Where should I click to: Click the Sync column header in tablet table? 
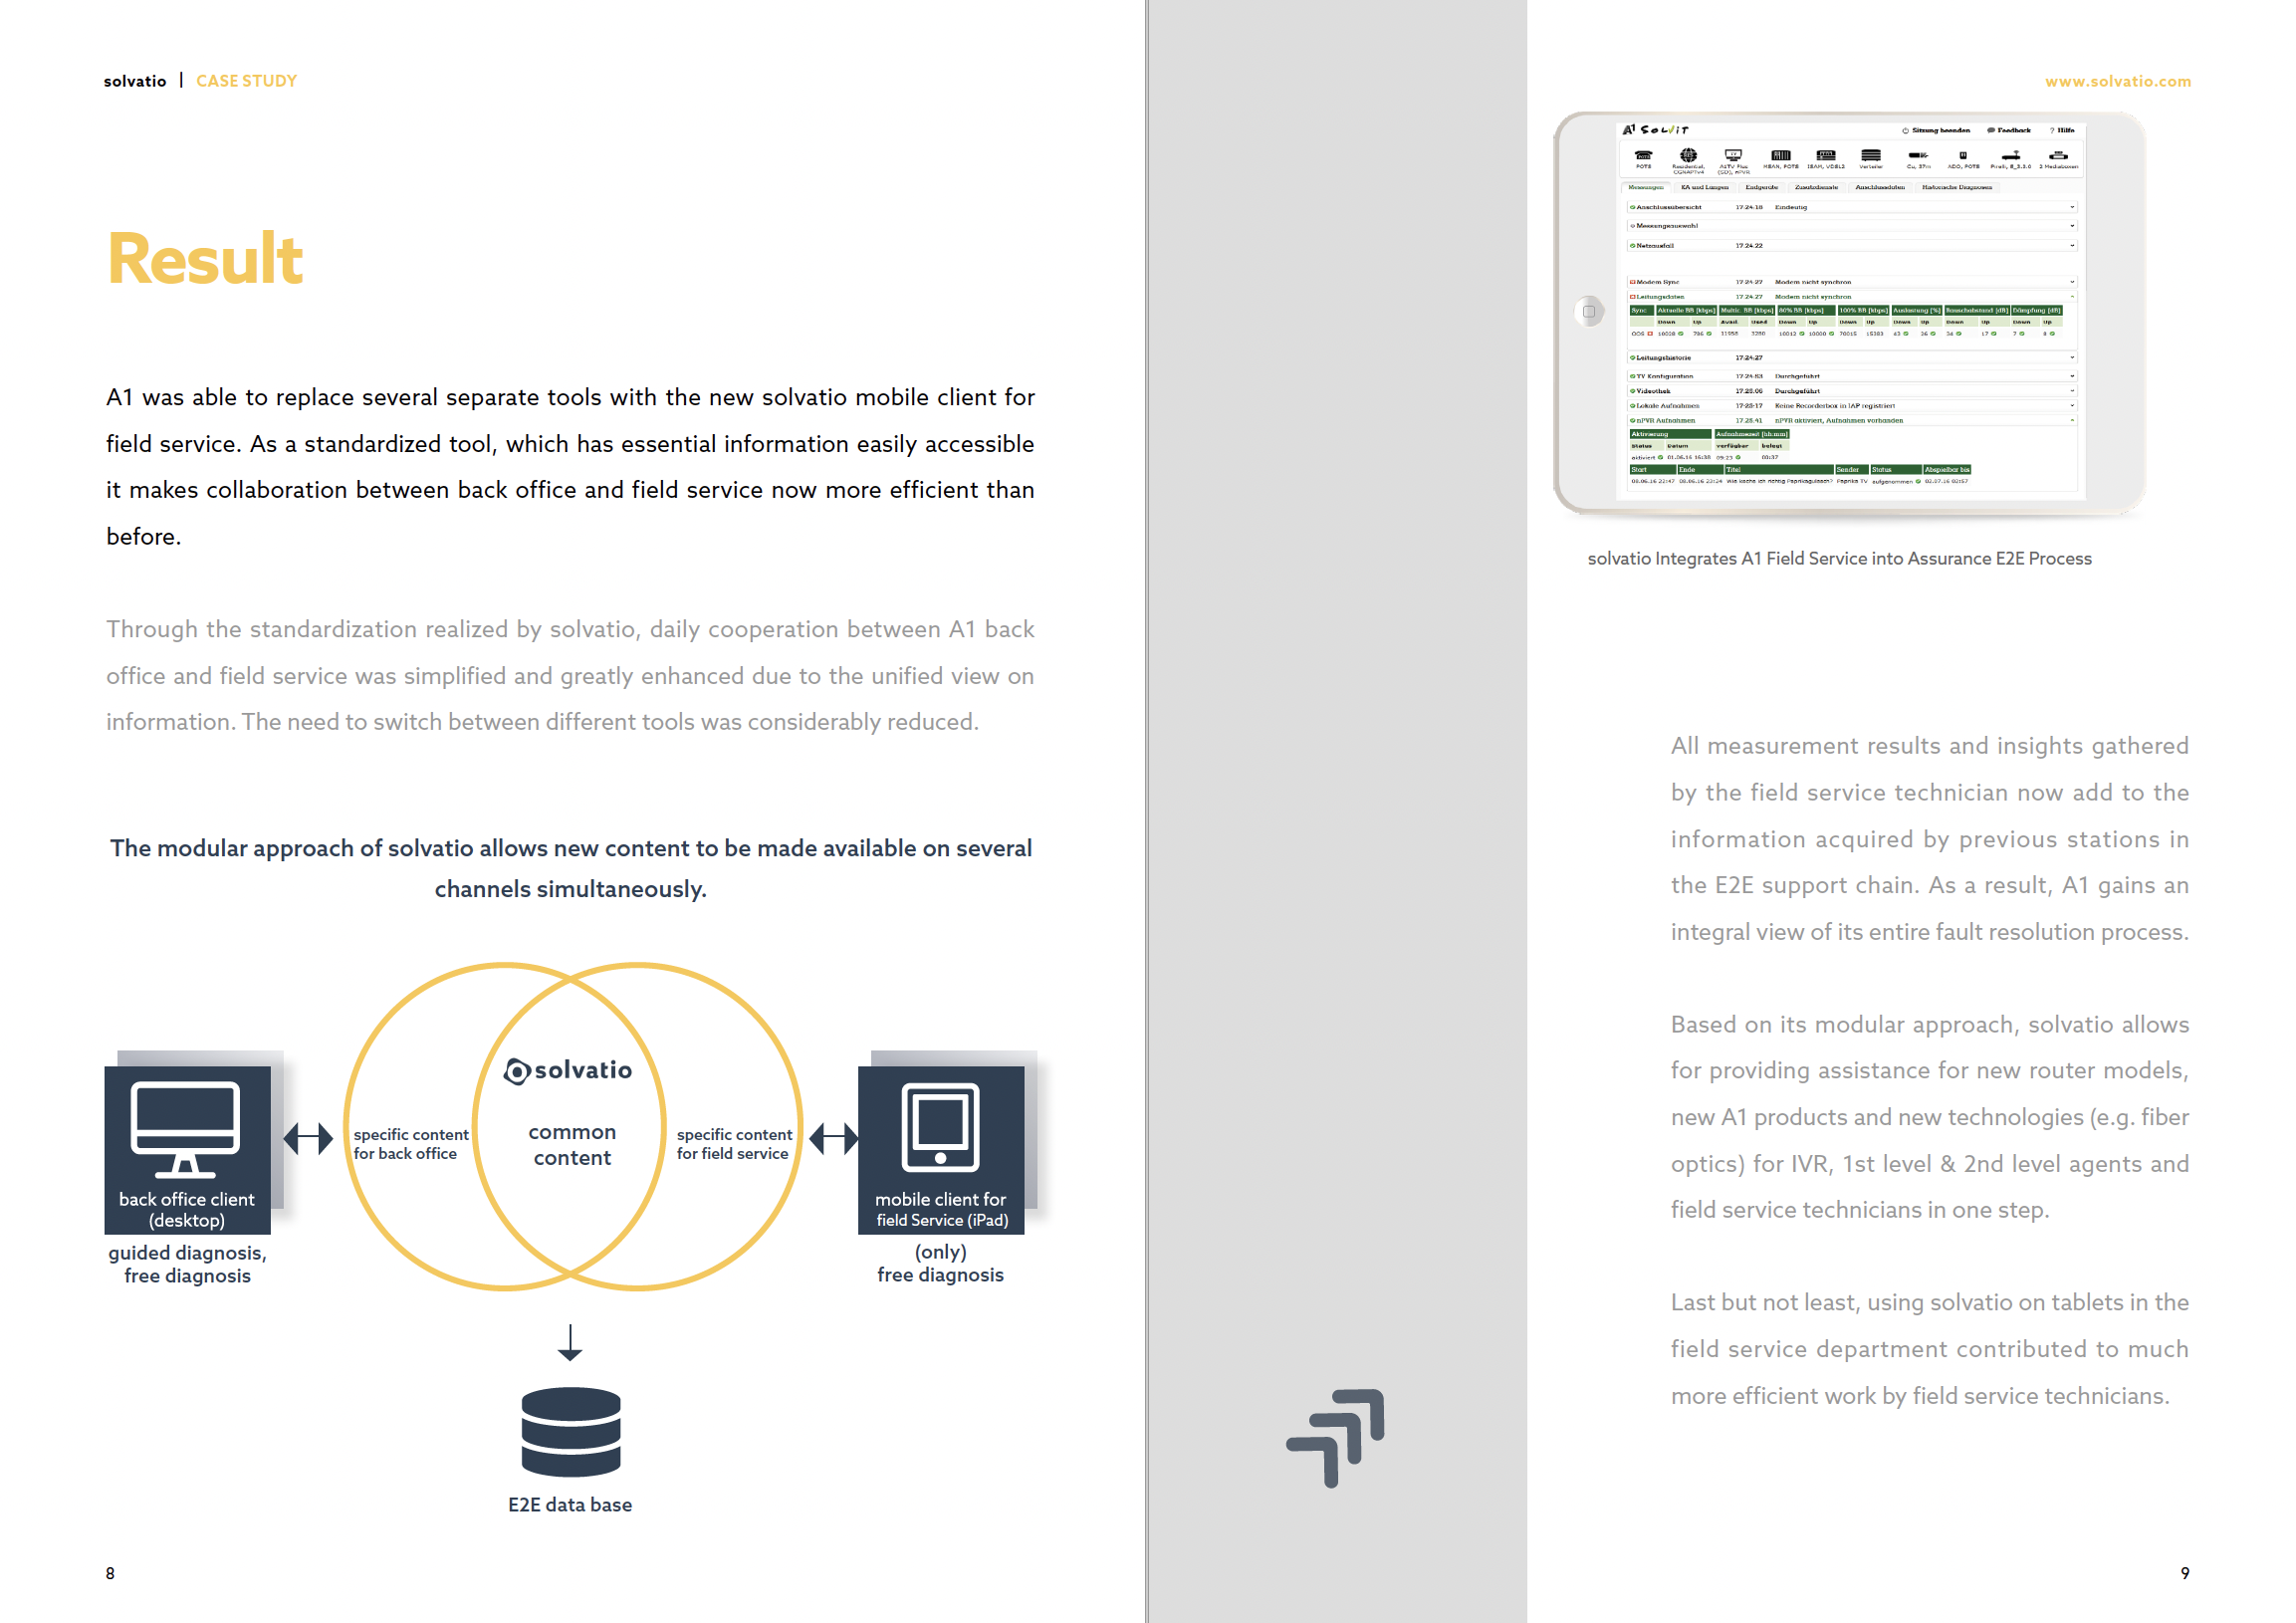click(x=1641, y=310)
